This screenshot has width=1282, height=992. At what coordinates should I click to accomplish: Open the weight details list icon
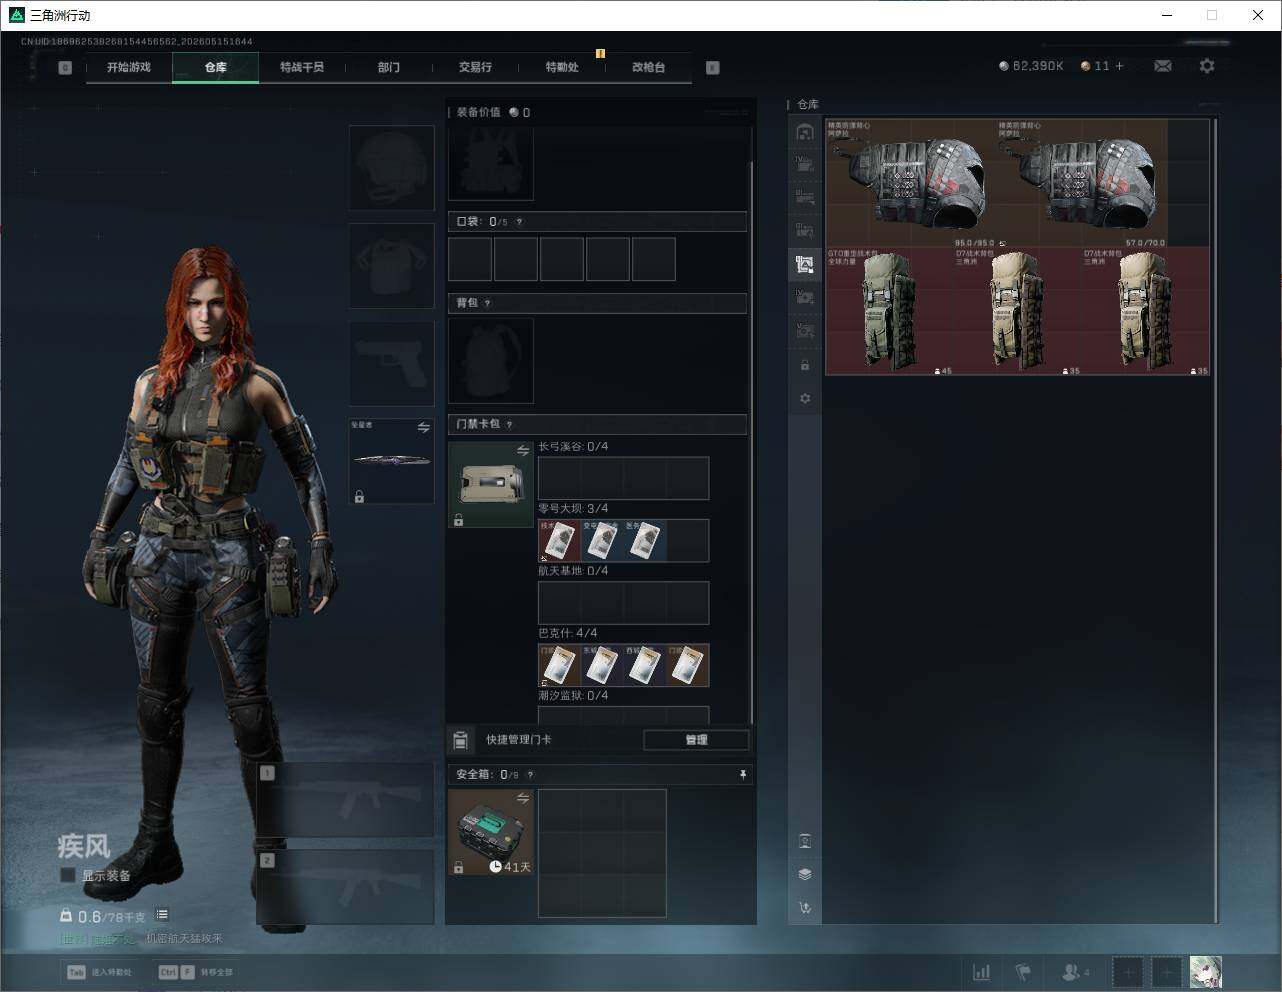[162, 915]
